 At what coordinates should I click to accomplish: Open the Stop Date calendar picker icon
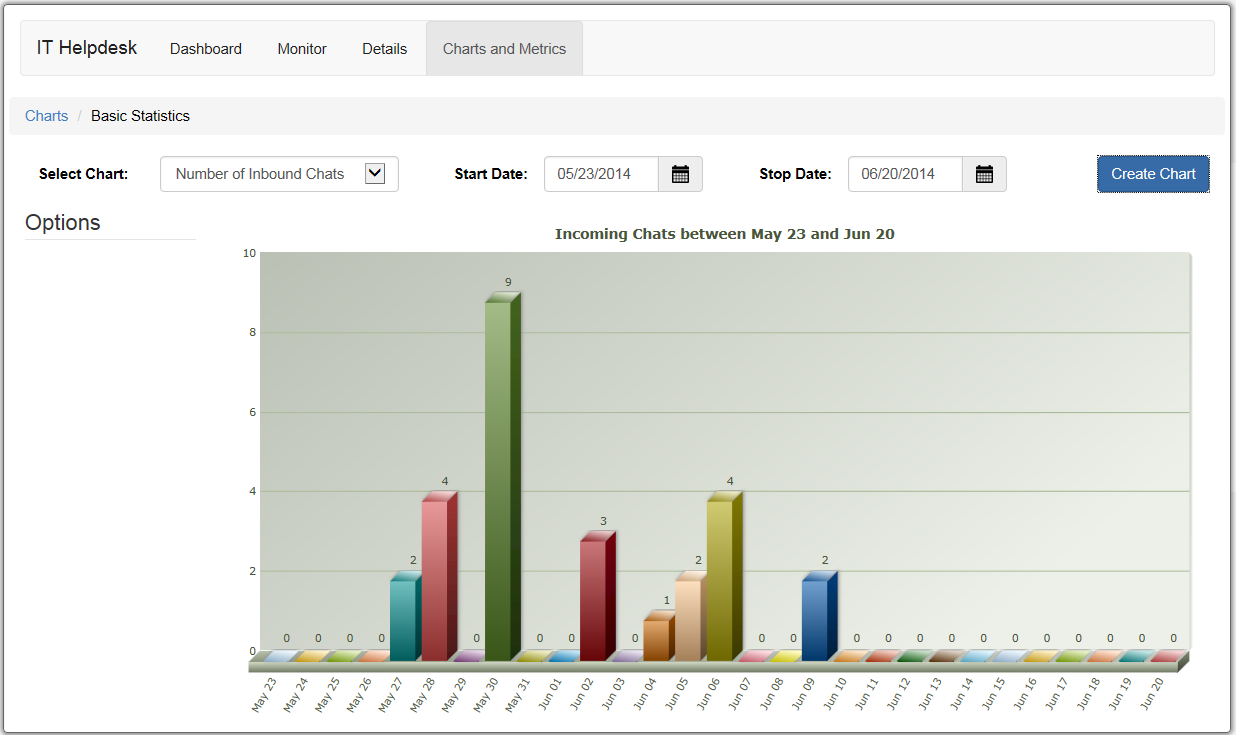(x=984, y=174)
